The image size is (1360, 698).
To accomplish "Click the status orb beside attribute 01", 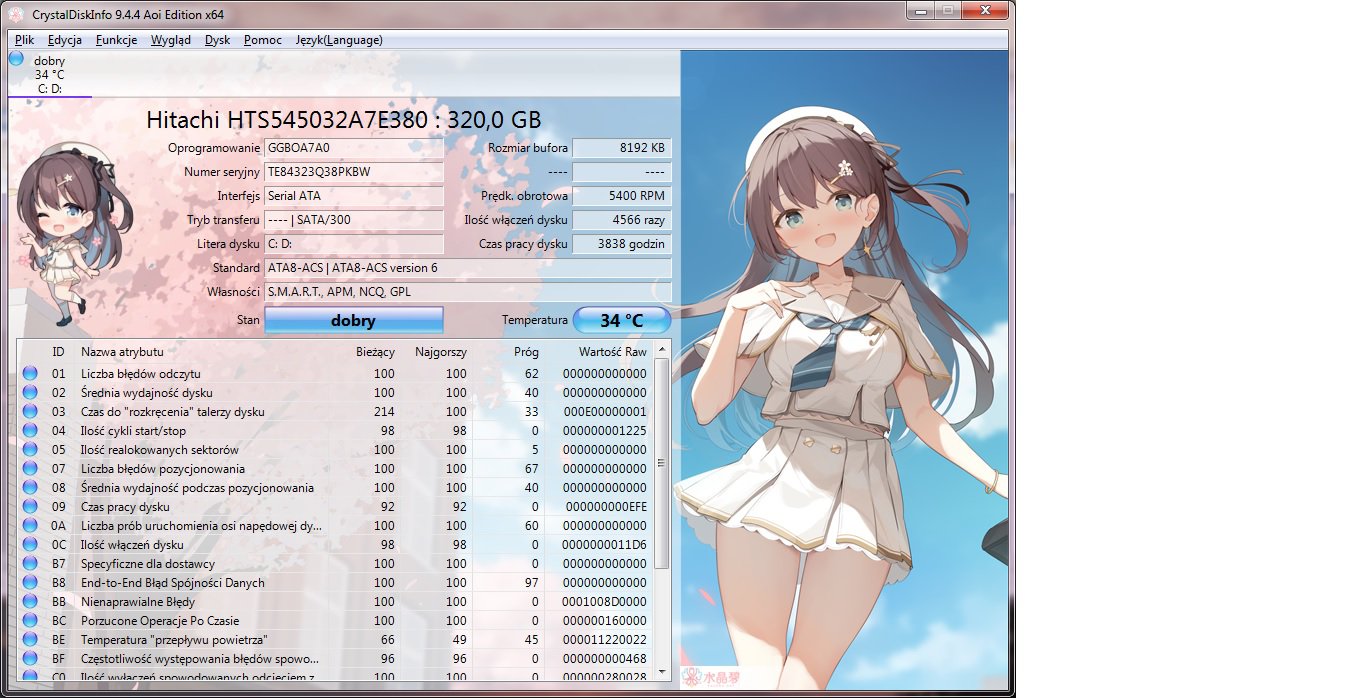I will click(x=30, y=373).
